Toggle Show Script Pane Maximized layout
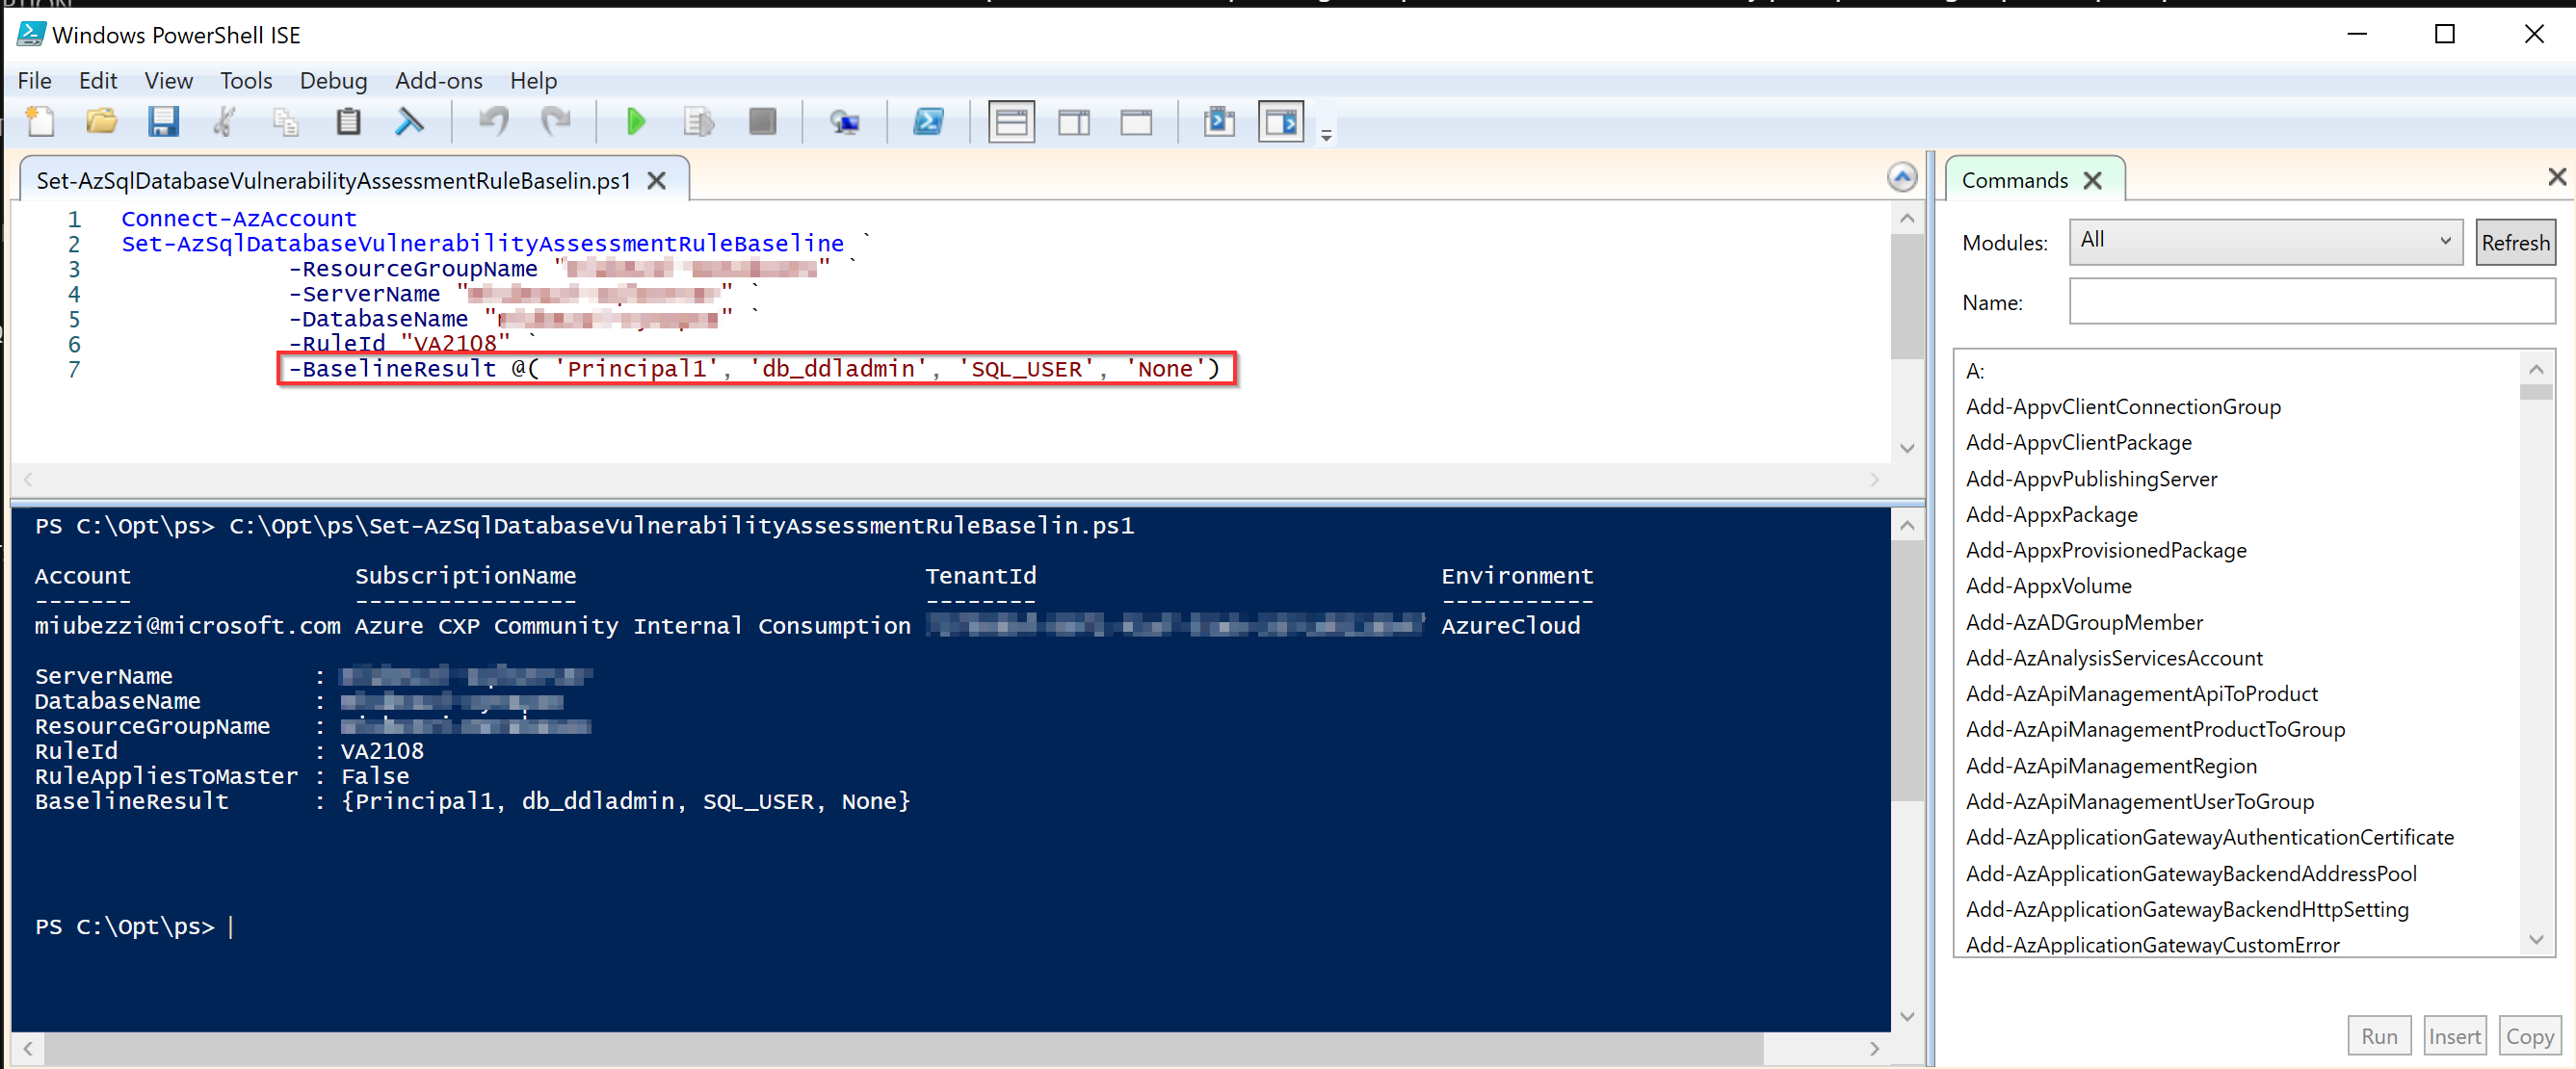This screenshot has height=1069, width=2576. pyautogui.click(x=1136, y=121)
